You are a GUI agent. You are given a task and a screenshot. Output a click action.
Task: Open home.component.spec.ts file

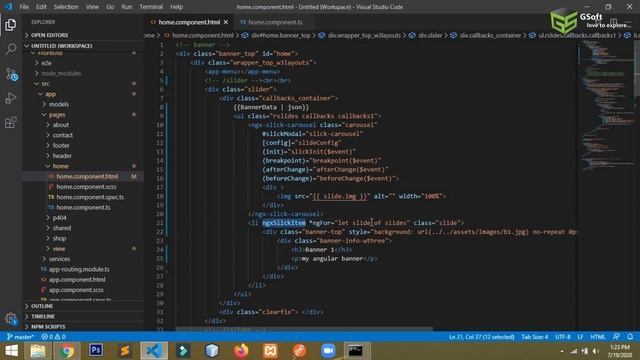(x=90, y=197)
